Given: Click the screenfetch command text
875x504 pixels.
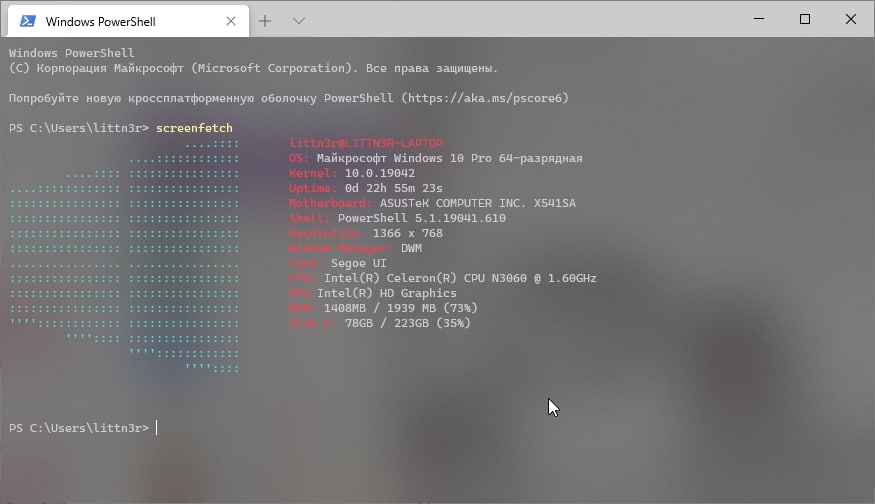Looking at the screenshot, I should coord(194,128).
